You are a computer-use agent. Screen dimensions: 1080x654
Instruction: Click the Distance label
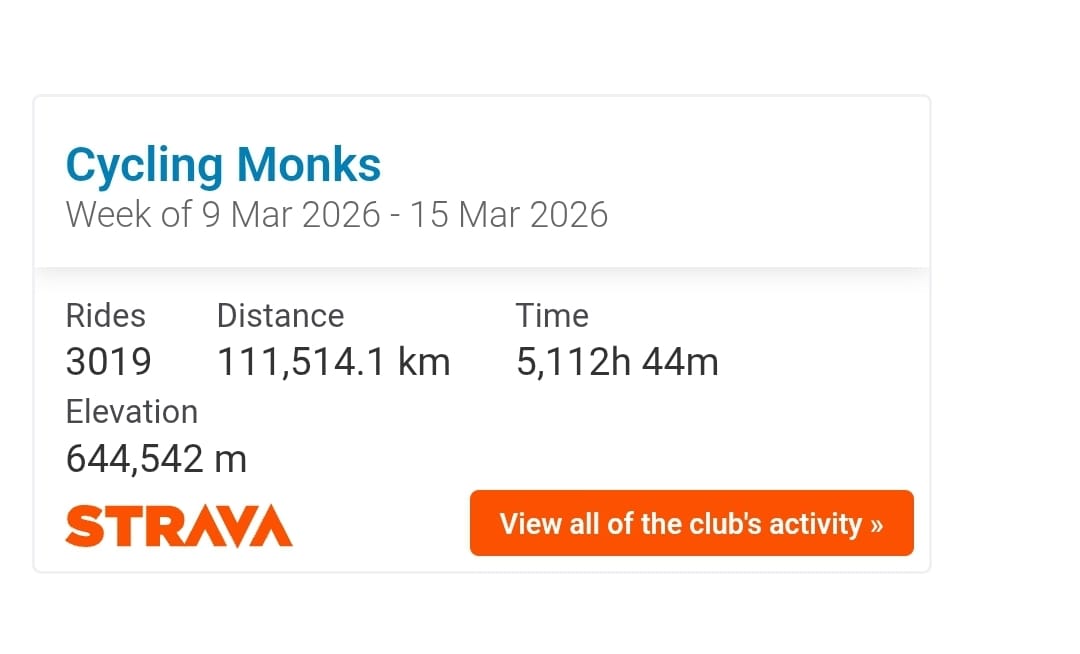(280, 316)
